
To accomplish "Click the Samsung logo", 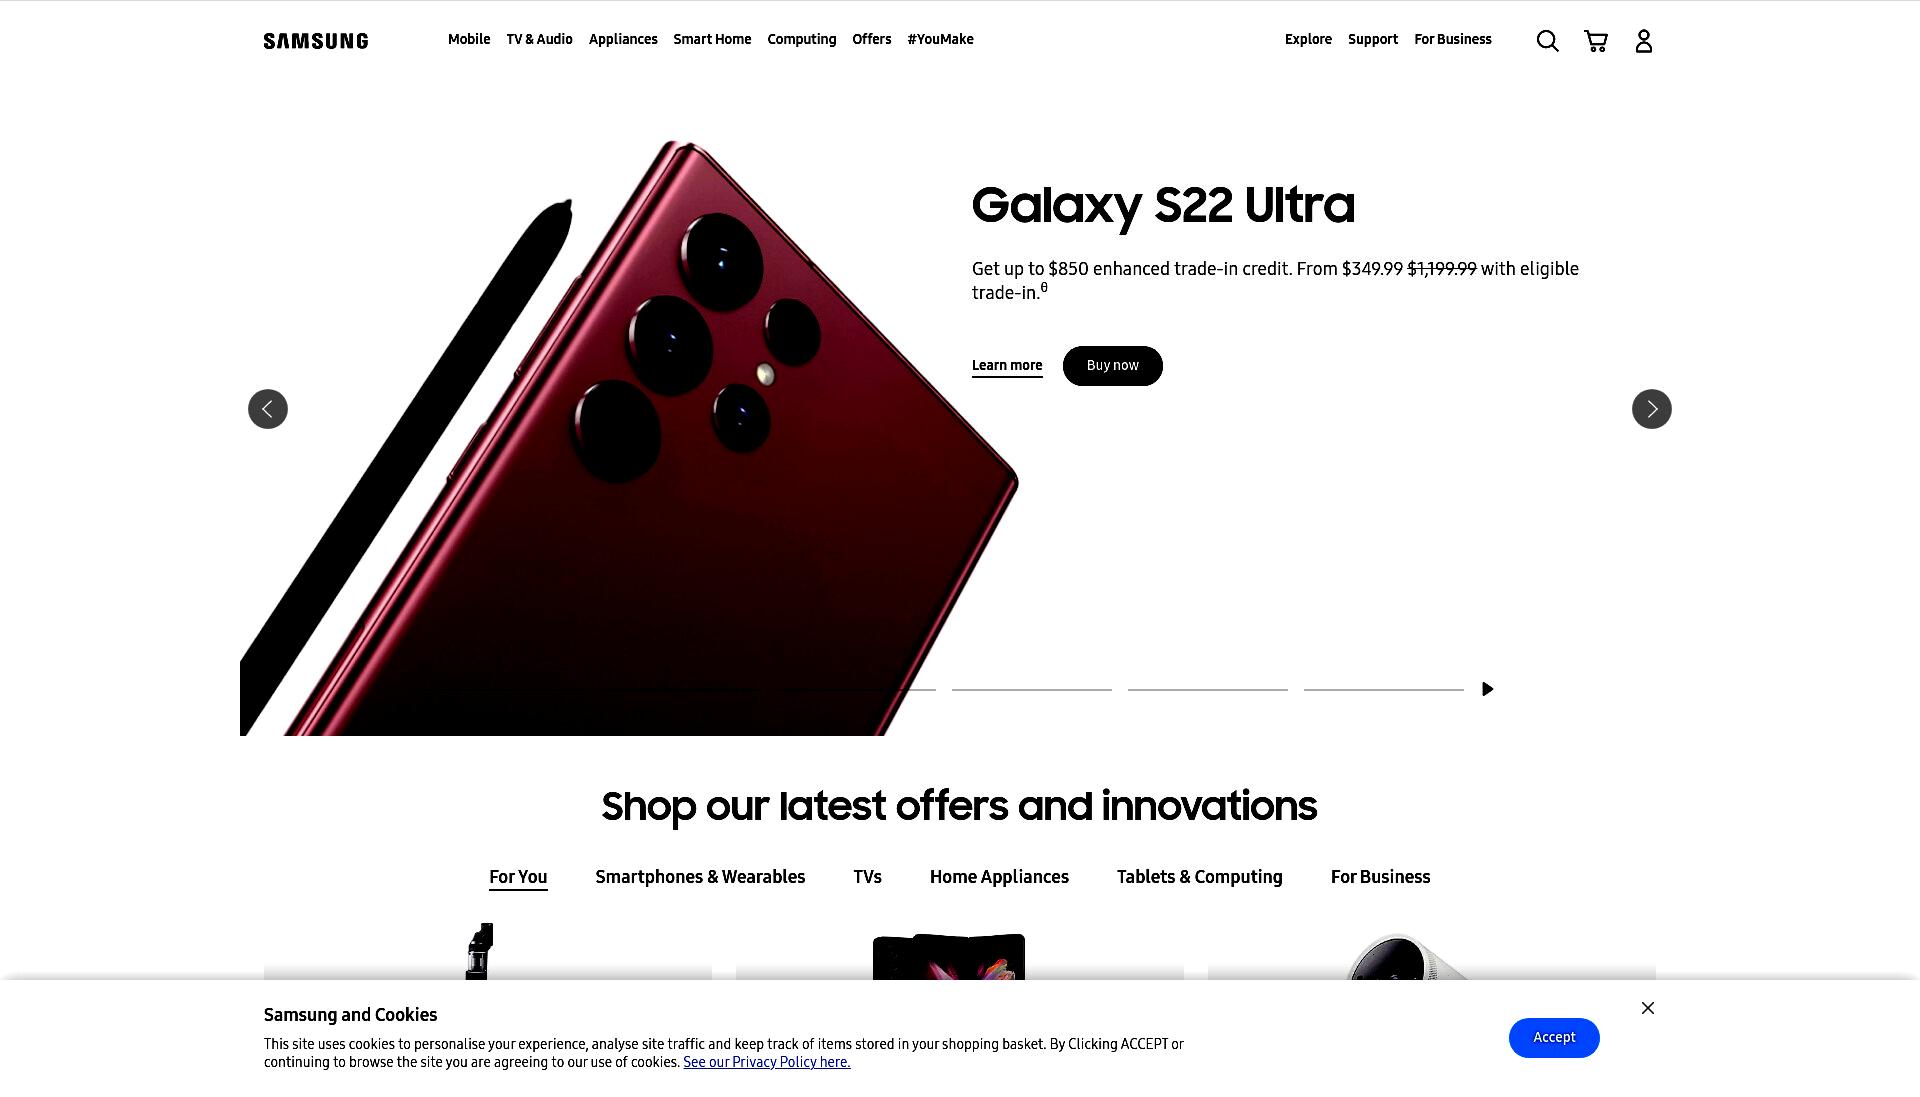I will point(316,41).
